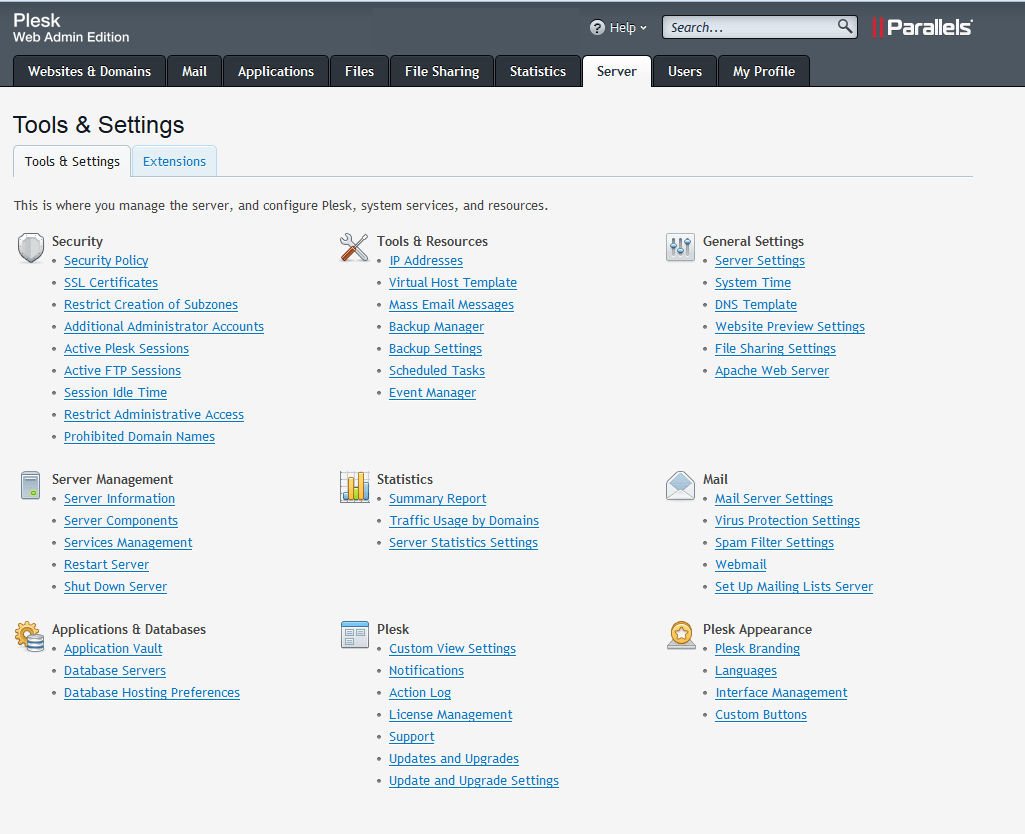Open Server Information
The height and width of the screenshot is (834, 1025).
(120, 499)
